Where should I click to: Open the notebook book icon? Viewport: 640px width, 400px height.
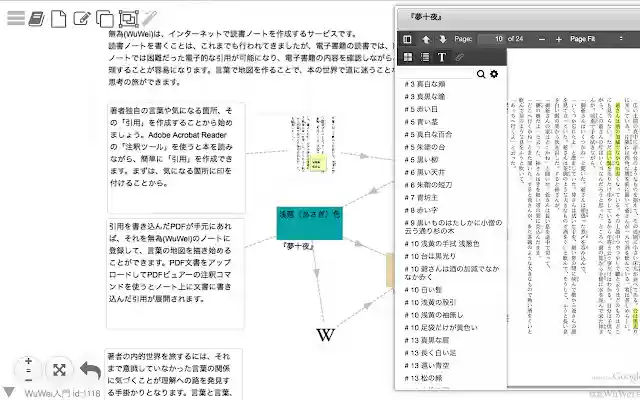pos(37,19)
